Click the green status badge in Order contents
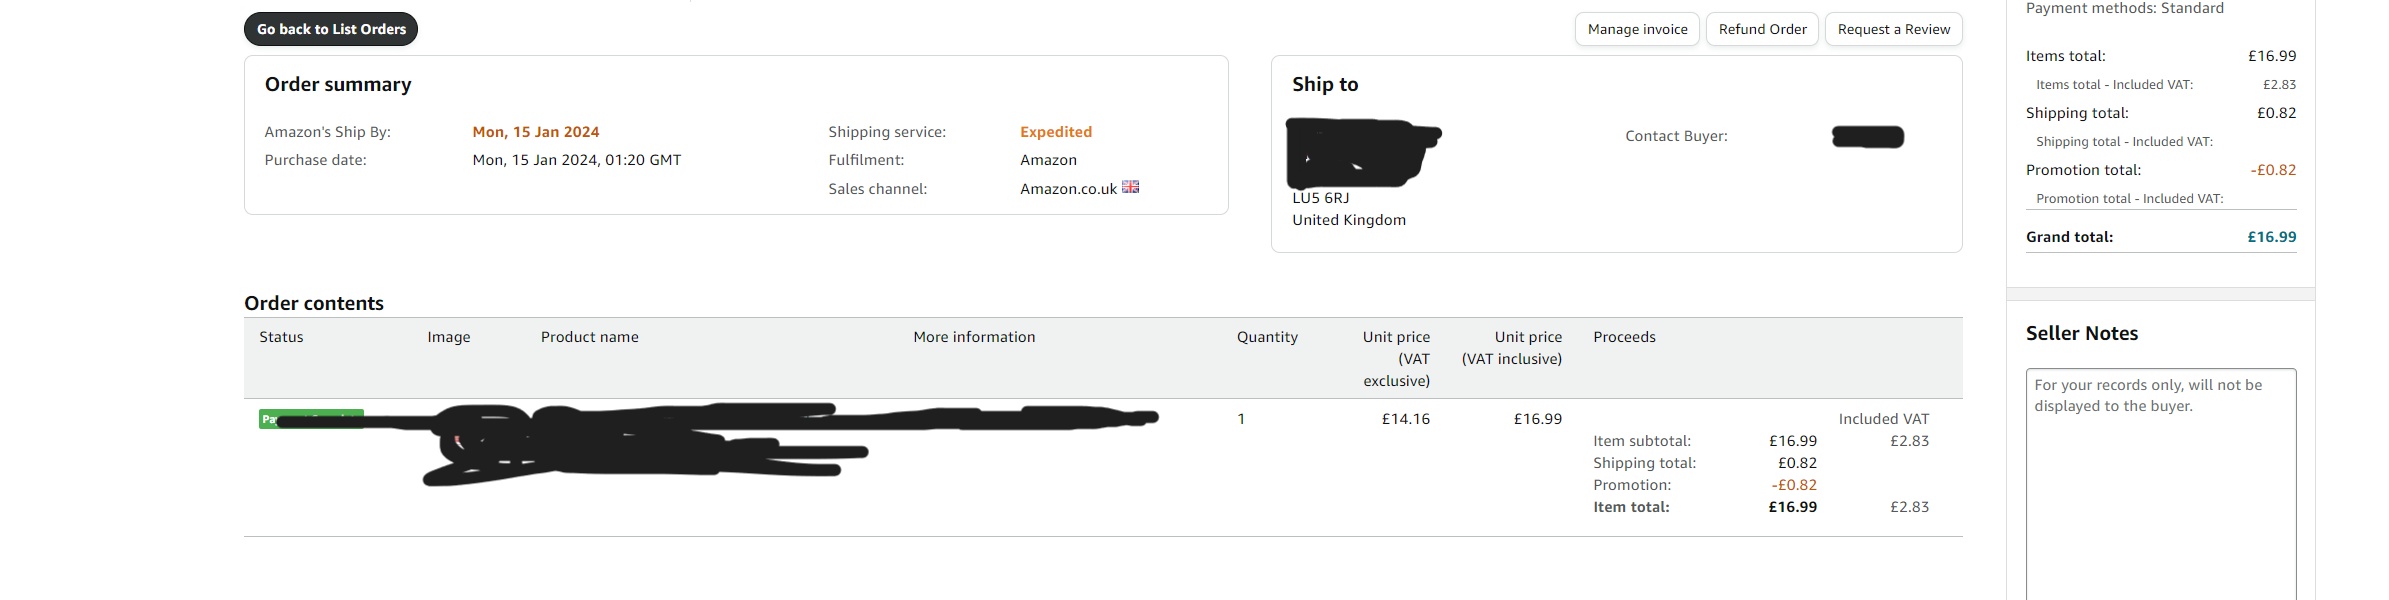The height and width of the screenshot is (600, 2389). (x=311, y=419)
